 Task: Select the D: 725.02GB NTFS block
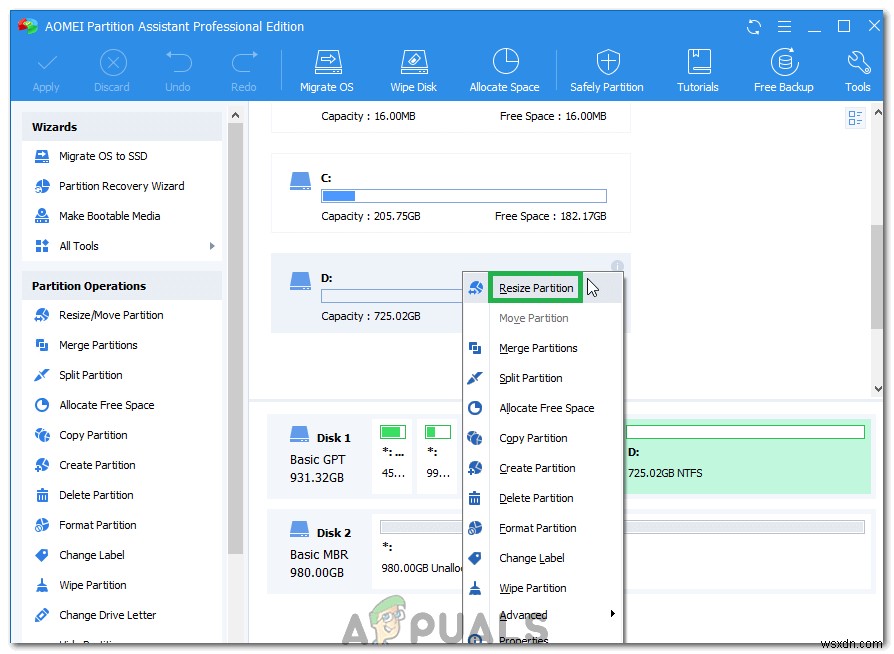[746, 457]
